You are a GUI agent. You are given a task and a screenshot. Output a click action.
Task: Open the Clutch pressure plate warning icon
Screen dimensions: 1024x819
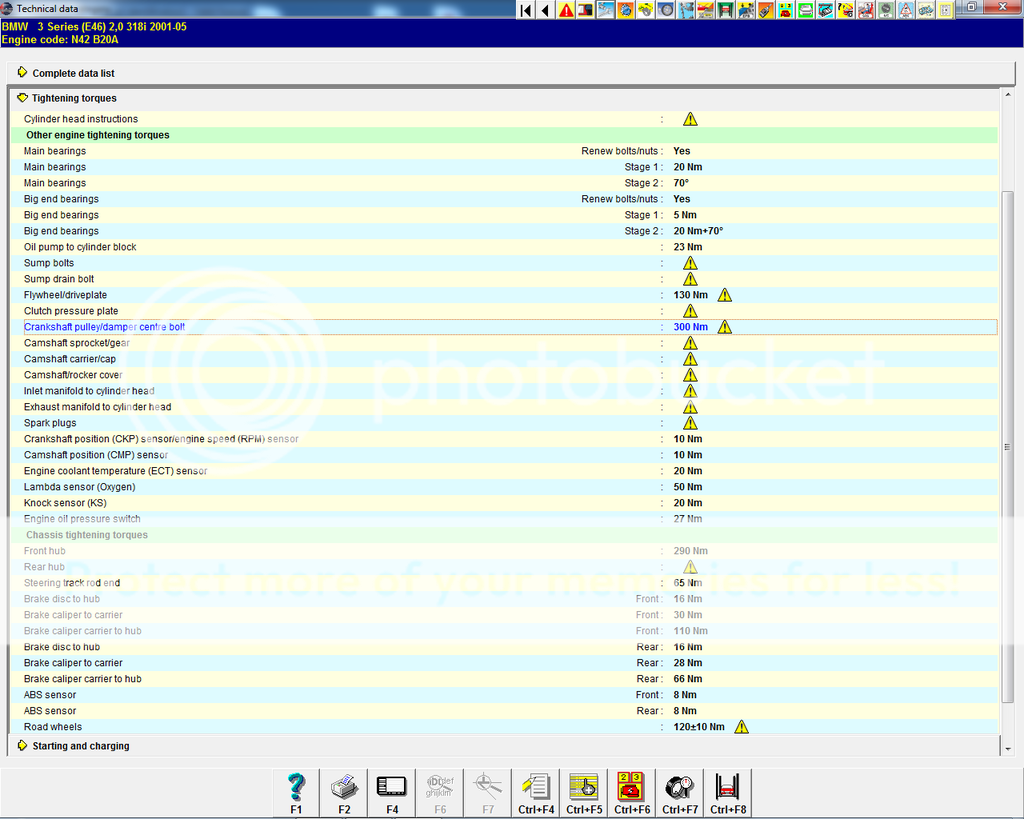[x=690, y=311]
